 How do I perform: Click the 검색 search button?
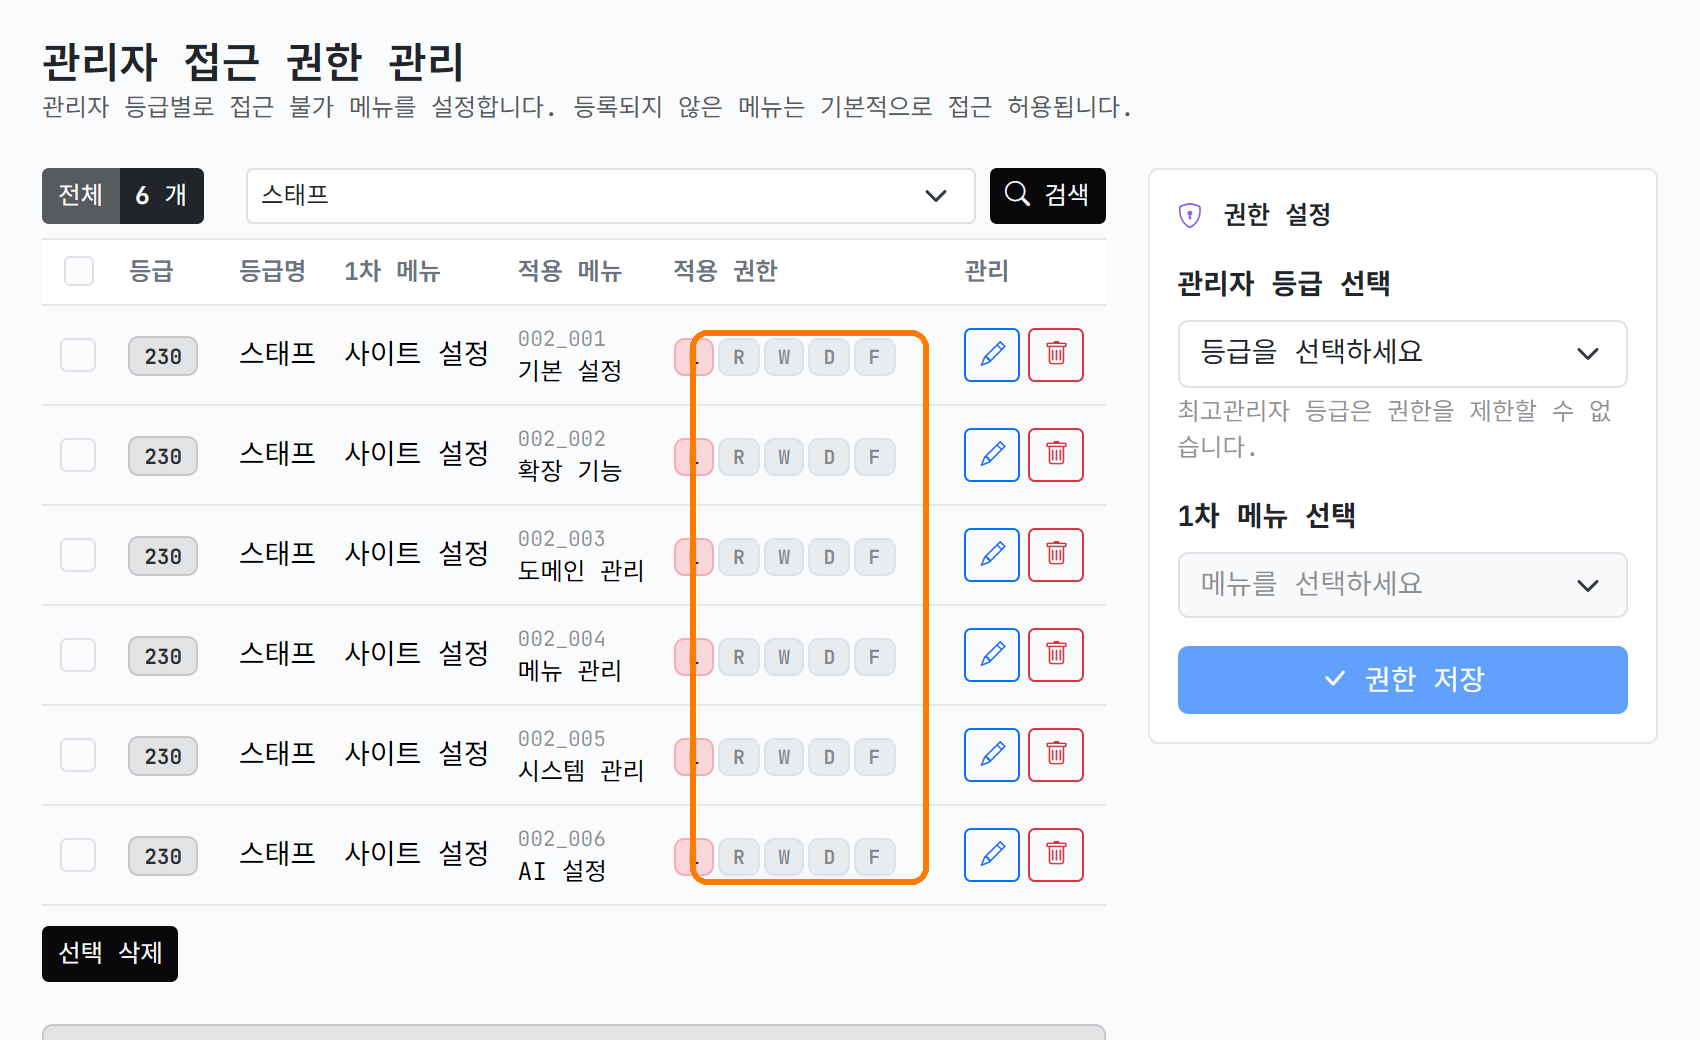tap(1047, 196)
